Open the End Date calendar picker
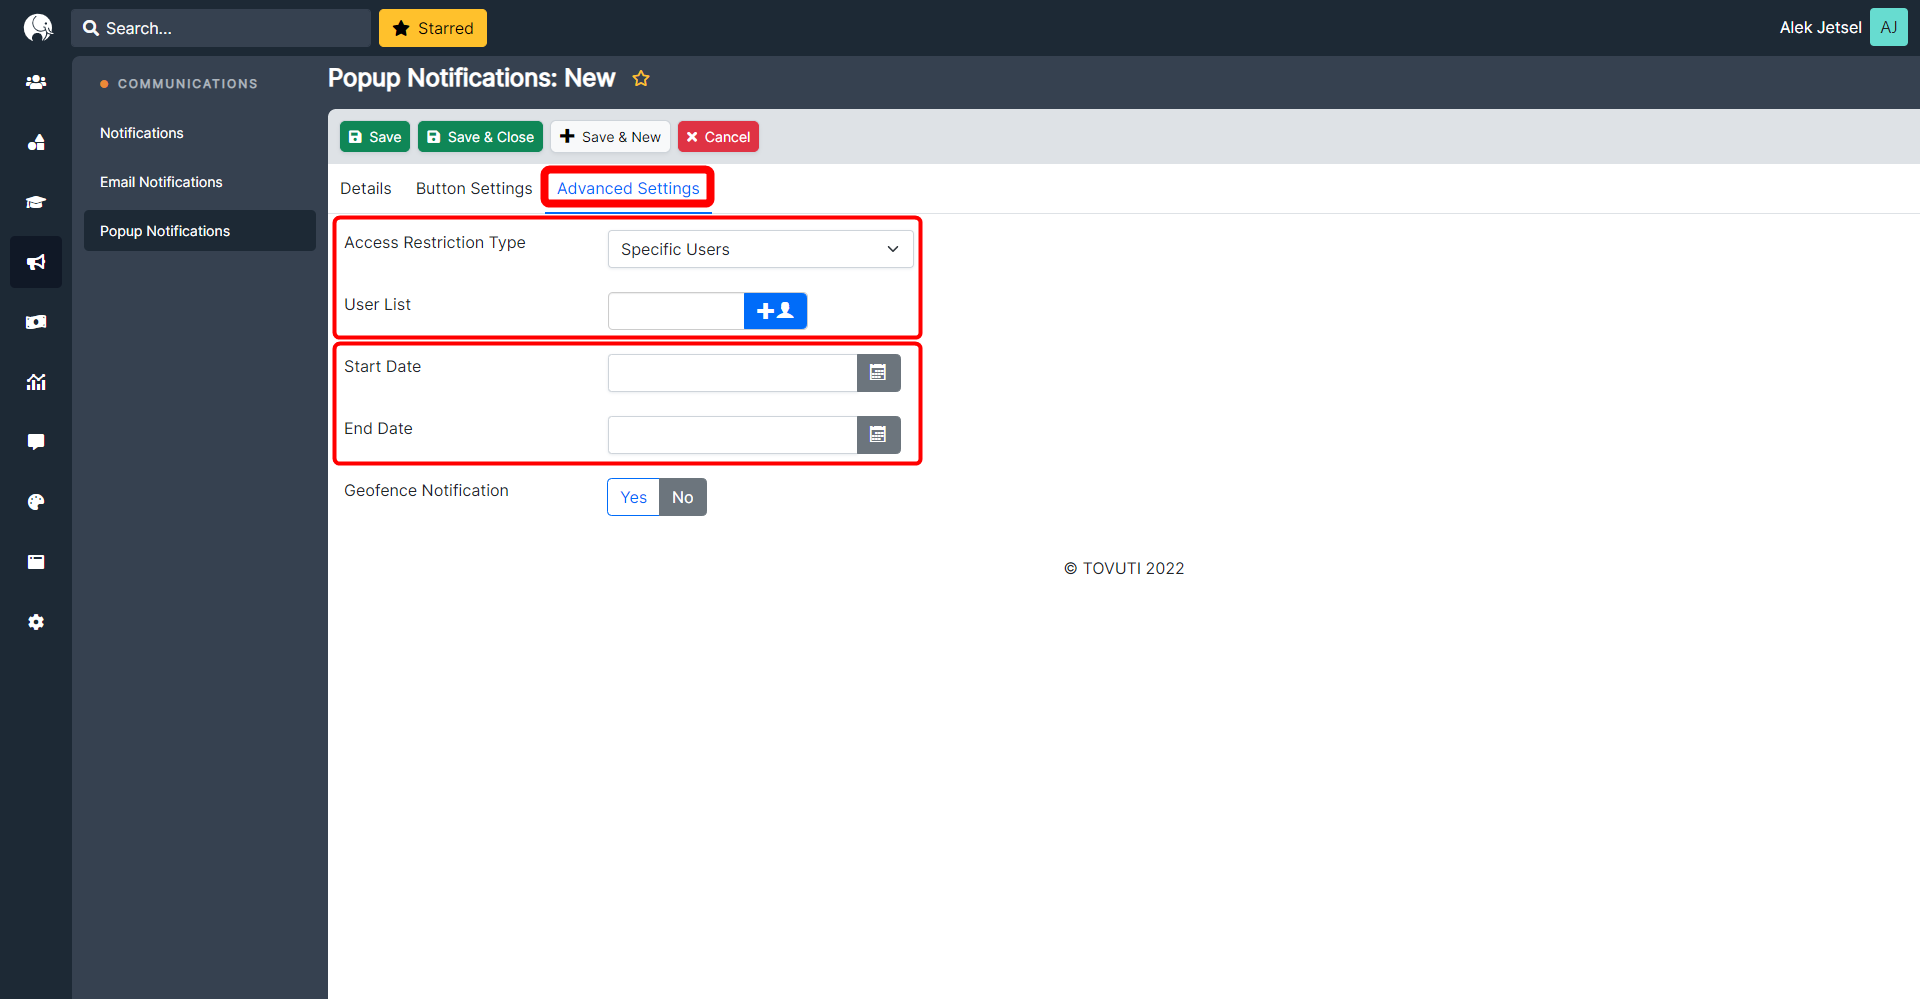This screenshot has height=999, width=1920. (x=879, y=435)
